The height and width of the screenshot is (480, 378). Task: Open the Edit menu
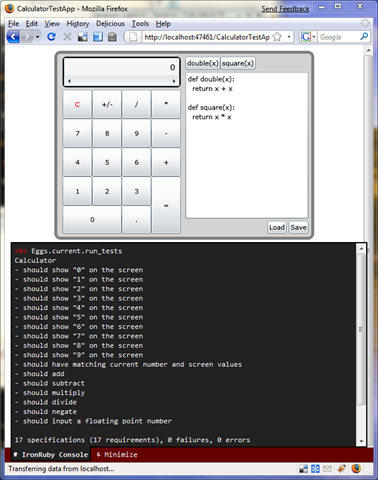(32, 24)
